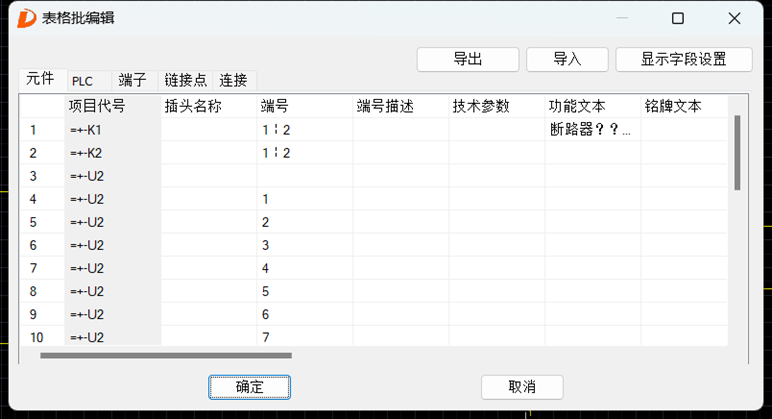
Task: Close the 表格批编辑 dialog
Action: coord(734,18)
